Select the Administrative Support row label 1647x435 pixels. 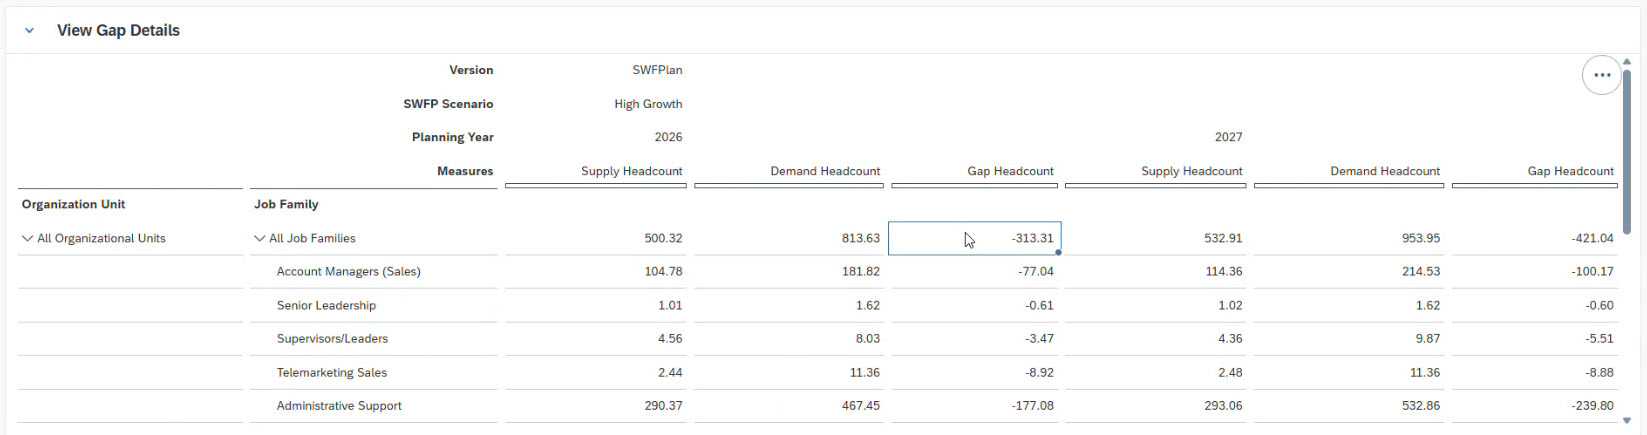[x=339, y=406]
